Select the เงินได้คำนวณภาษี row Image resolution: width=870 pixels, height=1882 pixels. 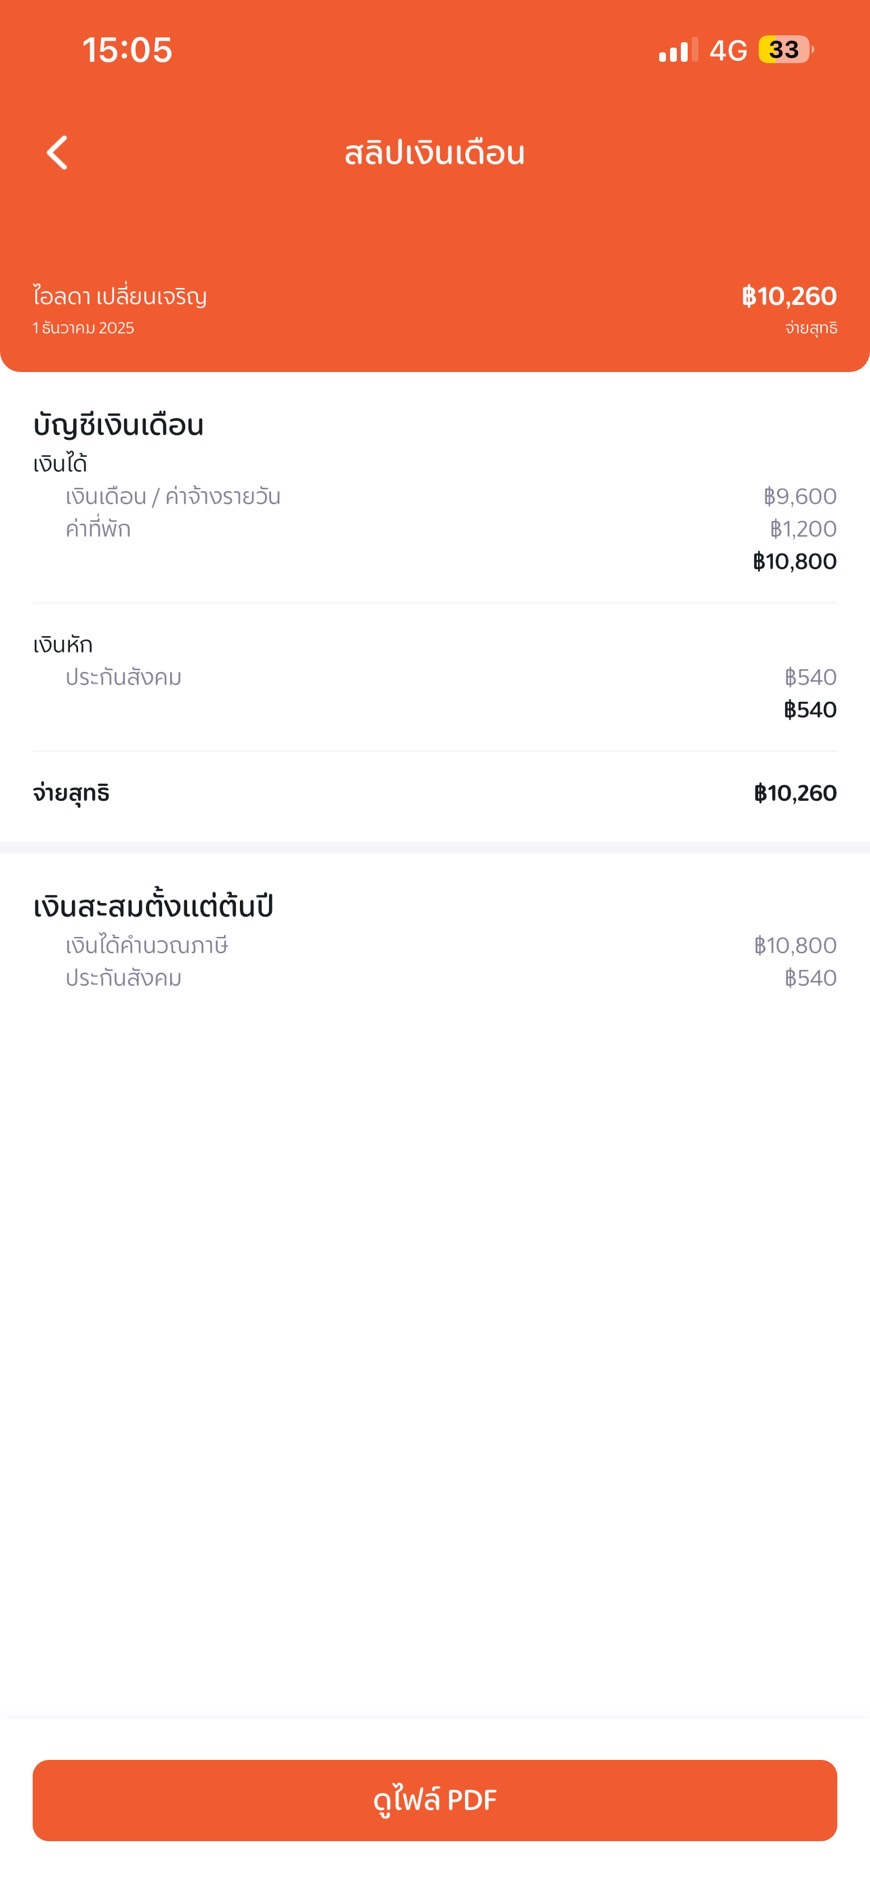point(147,945)
